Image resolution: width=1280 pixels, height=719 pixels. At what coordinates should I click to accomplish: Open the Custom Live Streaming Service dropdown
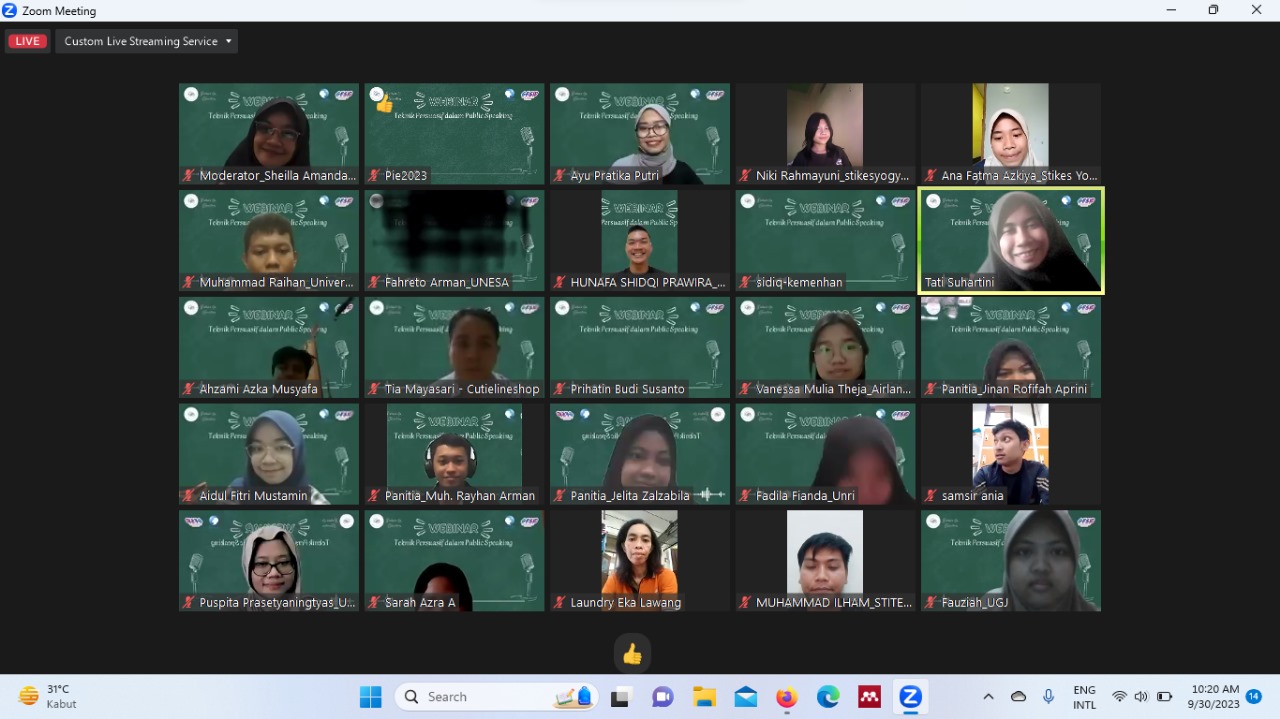pos(147,41)
